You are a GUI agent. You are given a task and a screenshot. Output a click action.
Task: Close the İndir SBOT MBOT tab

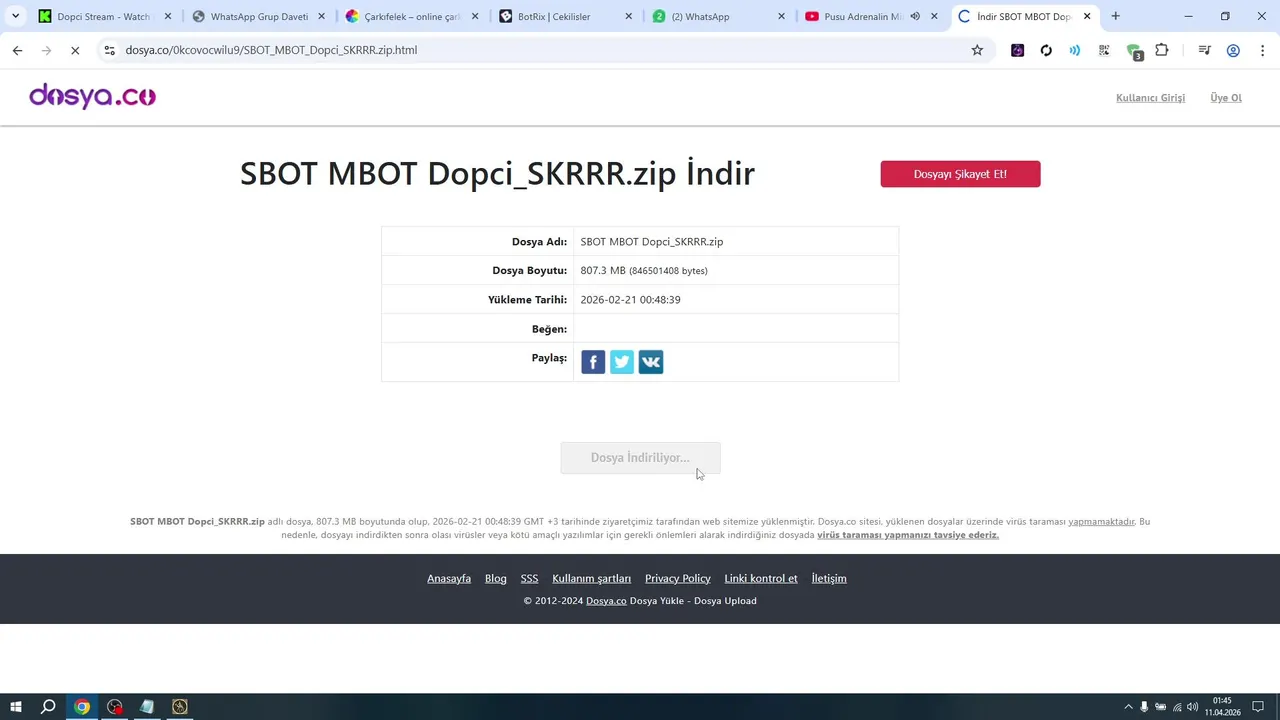click(1088, 16)
